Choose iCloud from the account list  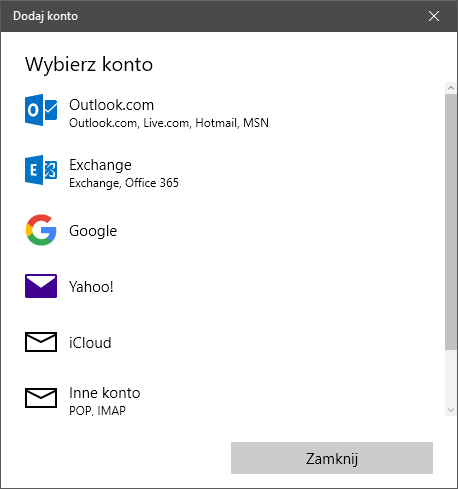point(90,343)
